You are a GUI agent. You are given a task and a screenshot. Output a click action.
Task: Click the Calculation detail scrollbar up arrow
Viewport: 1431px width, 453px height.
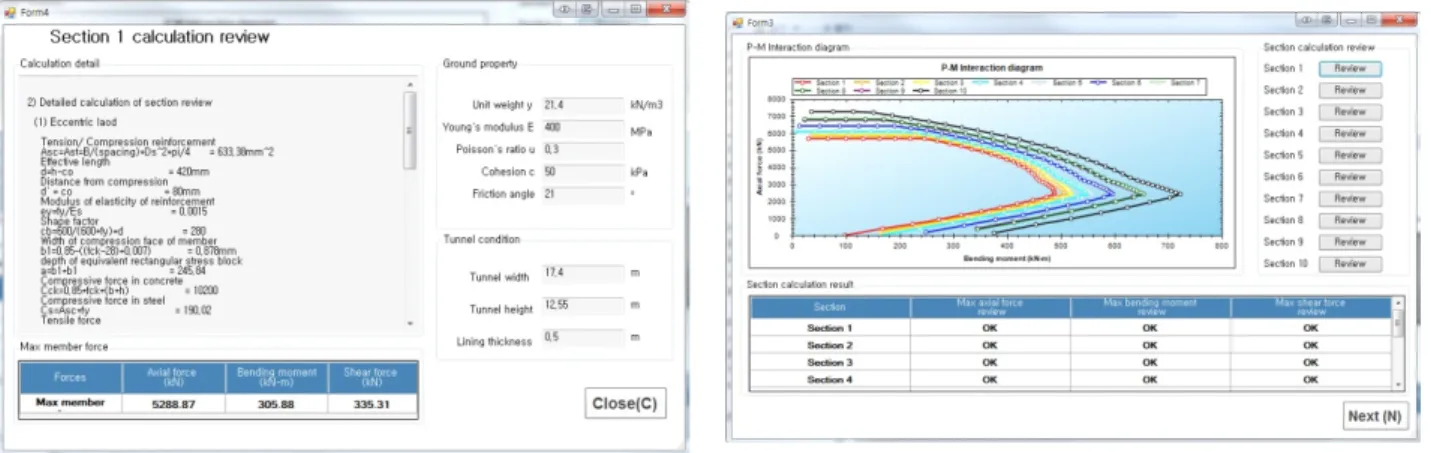[409, 82]
